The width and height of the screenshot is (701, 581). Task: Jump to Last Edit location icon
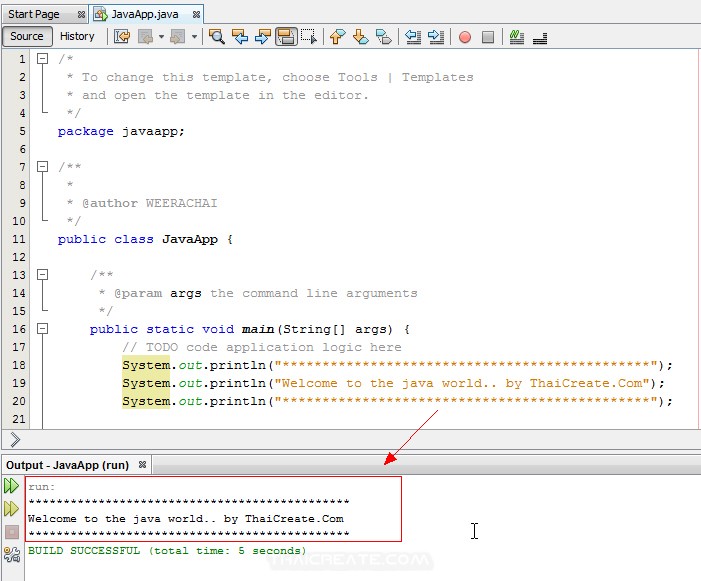[x=122, y=37]
